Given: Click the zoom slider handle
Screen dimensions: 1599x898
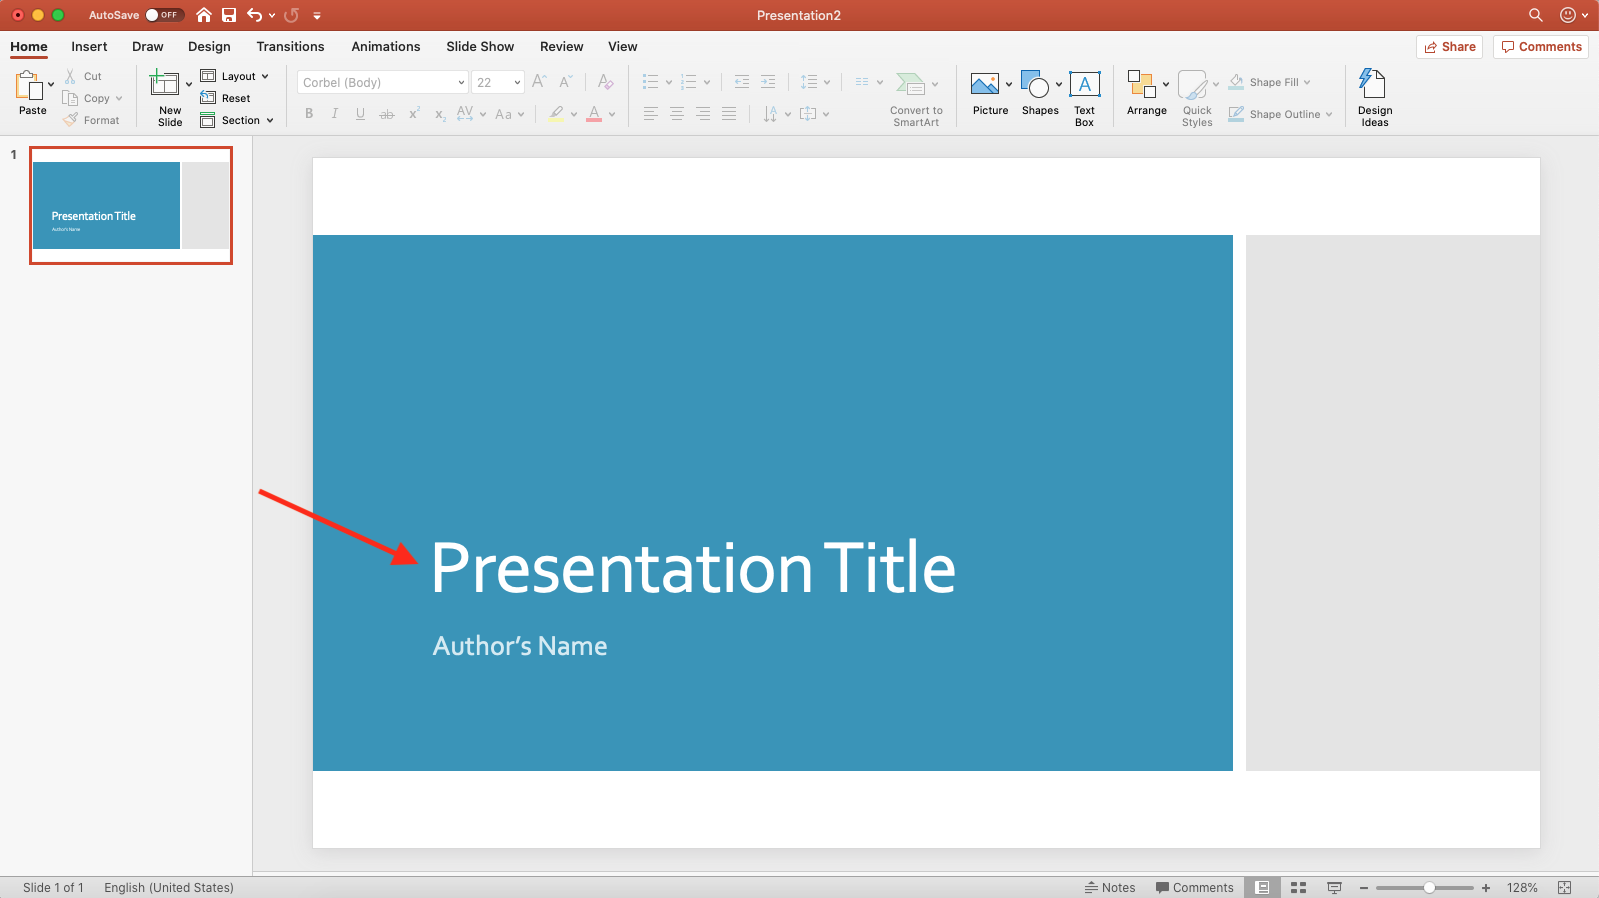Looking at the screenshot, I should 1429,887.
